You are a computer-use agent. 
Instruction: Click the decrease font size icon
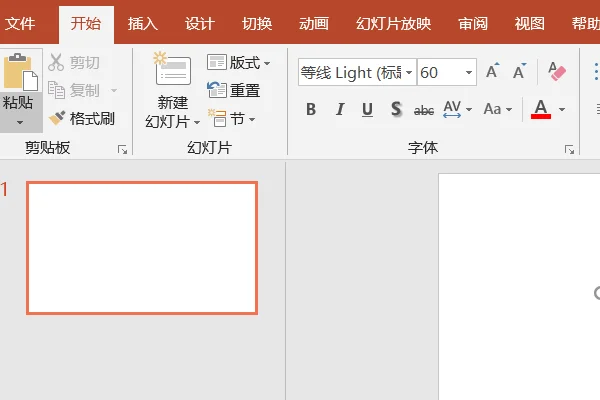tap(520, 71)
